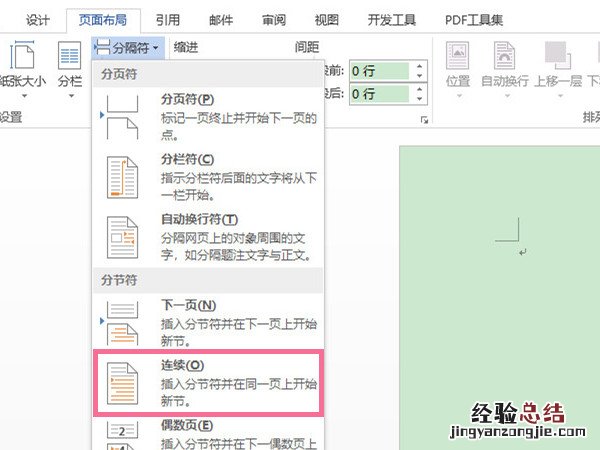The width and height of the screenshot is (600, 450).
Task: Click the 位置 position icon
Action: 457,55
